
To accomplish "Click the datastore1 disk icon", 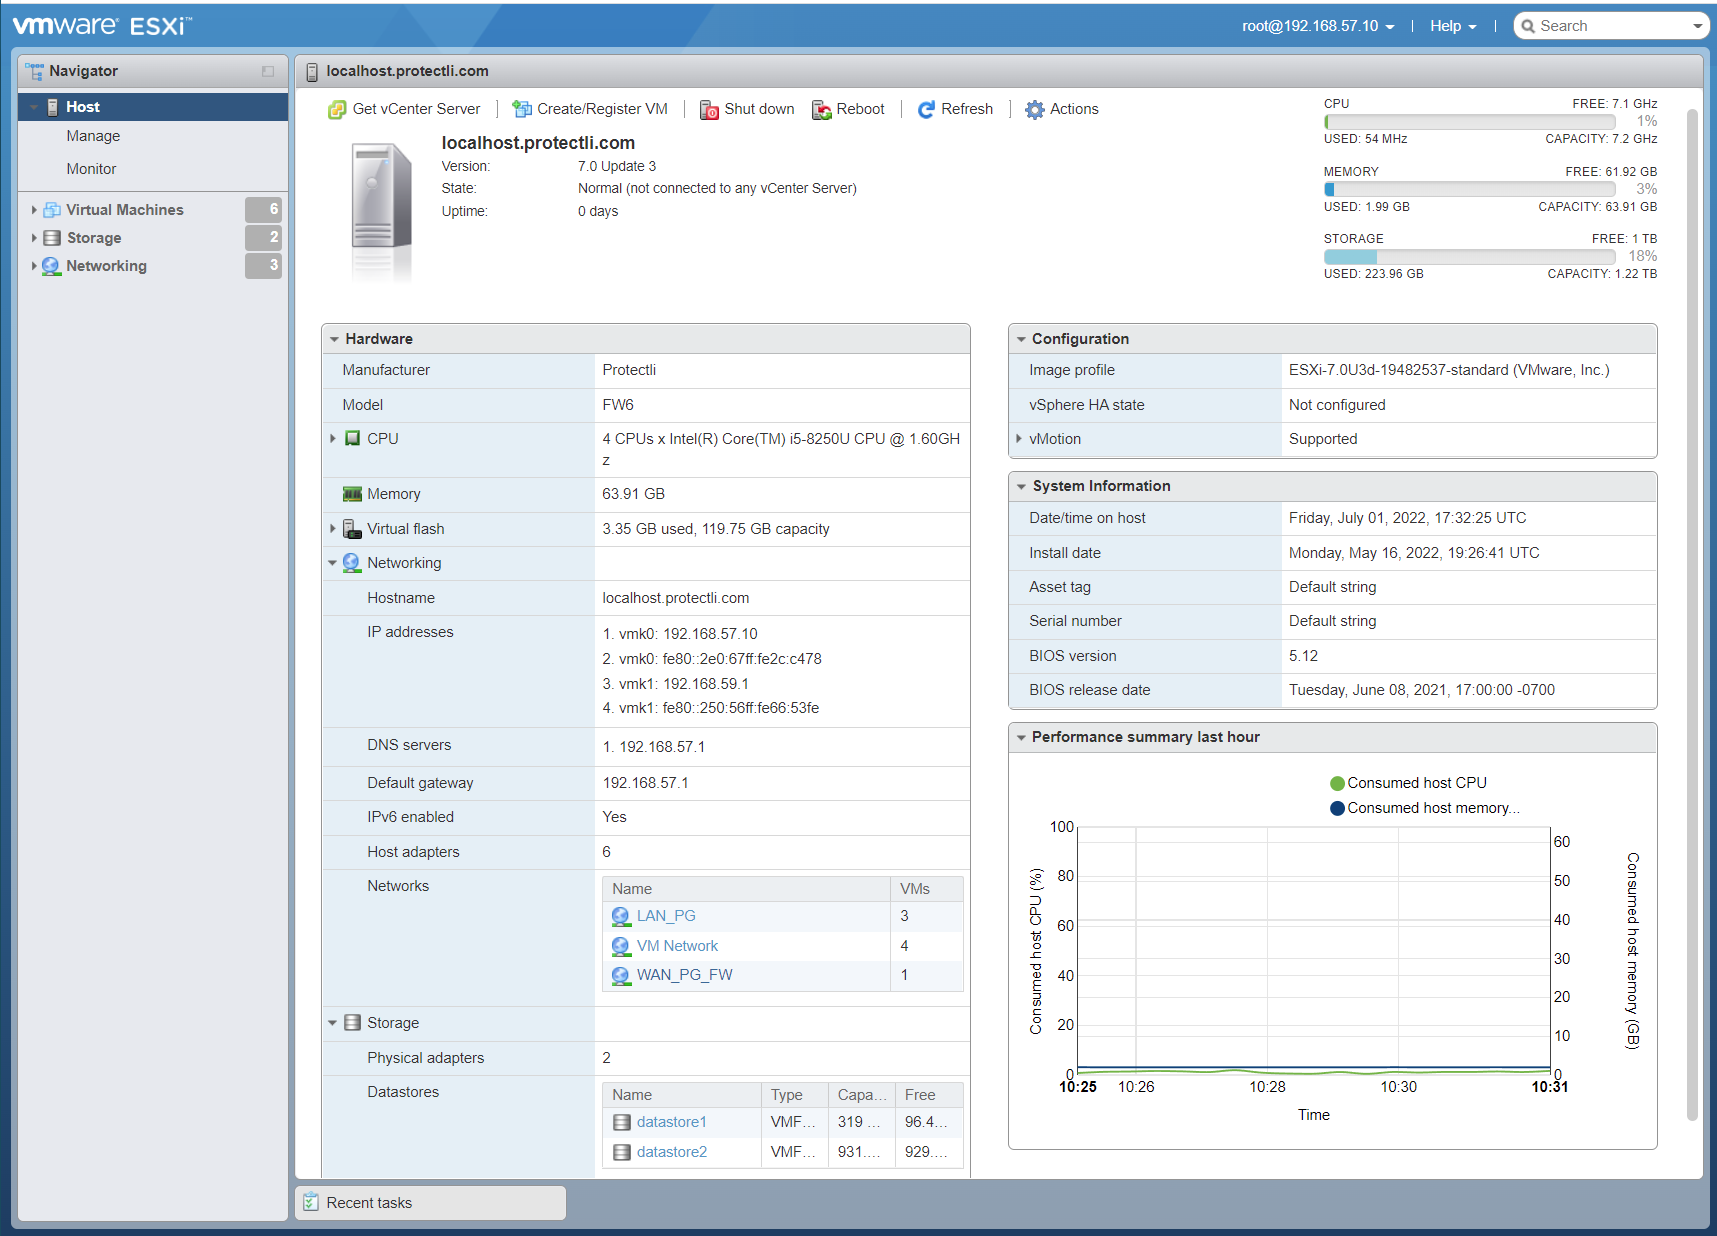I will (x=622, y=1122).
